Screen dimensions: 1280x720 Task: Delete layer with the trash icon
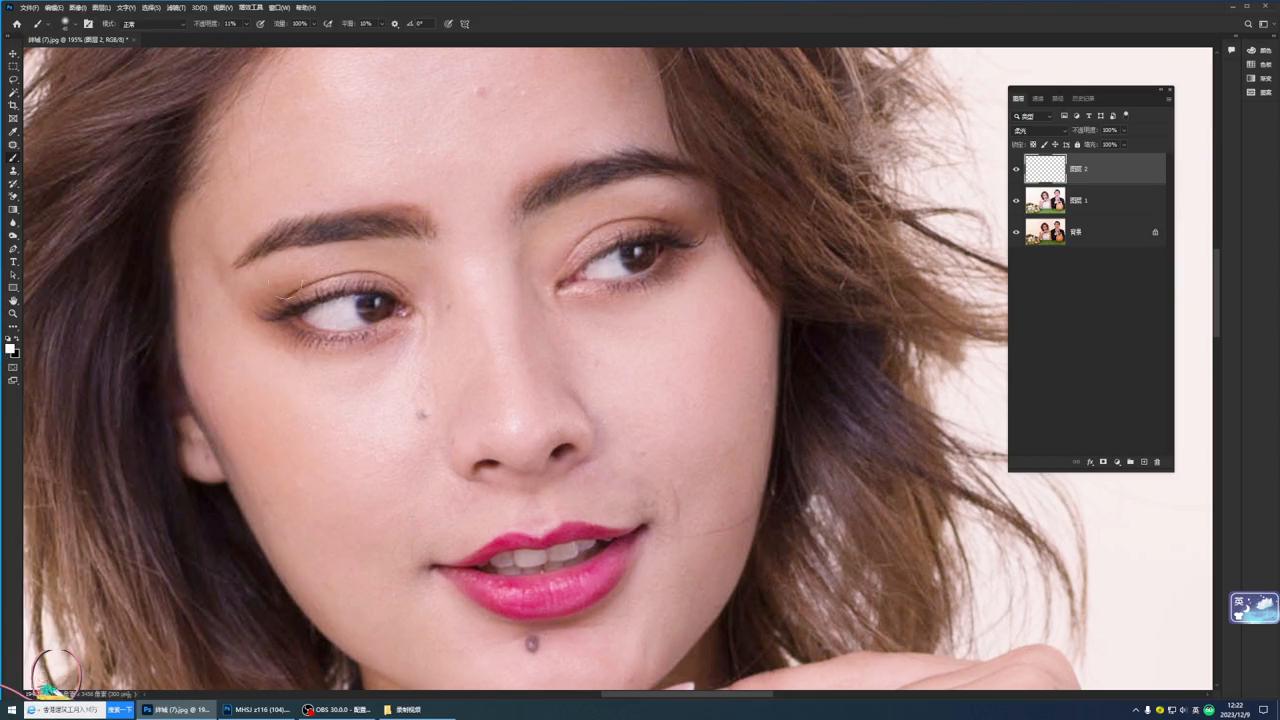coord(1157,462)
